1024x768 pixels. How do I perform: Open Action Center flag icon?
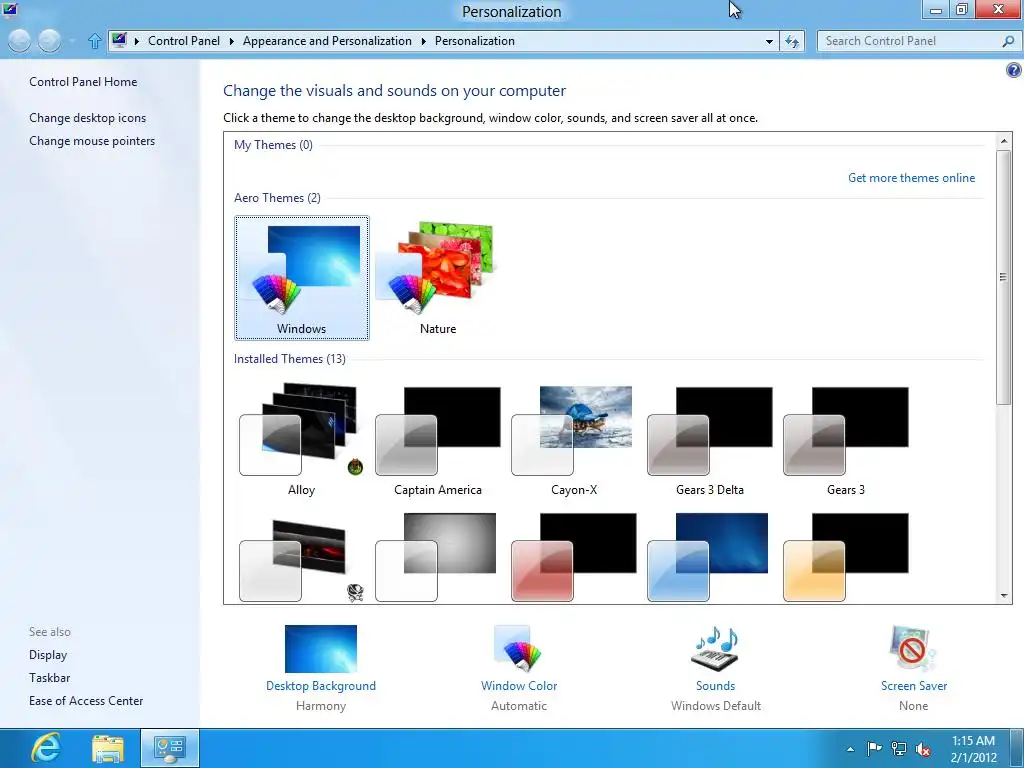click(x=874, y=748)
